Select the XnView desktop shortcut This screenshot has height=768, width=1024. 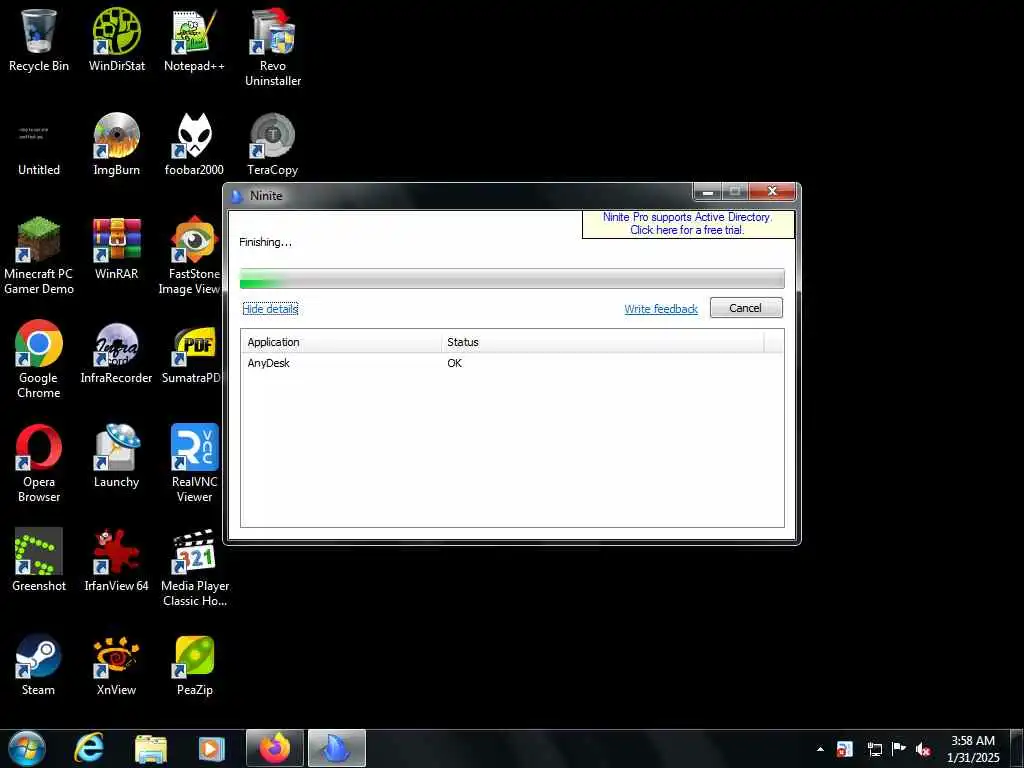pyautogui.click(x=116, y=665)
